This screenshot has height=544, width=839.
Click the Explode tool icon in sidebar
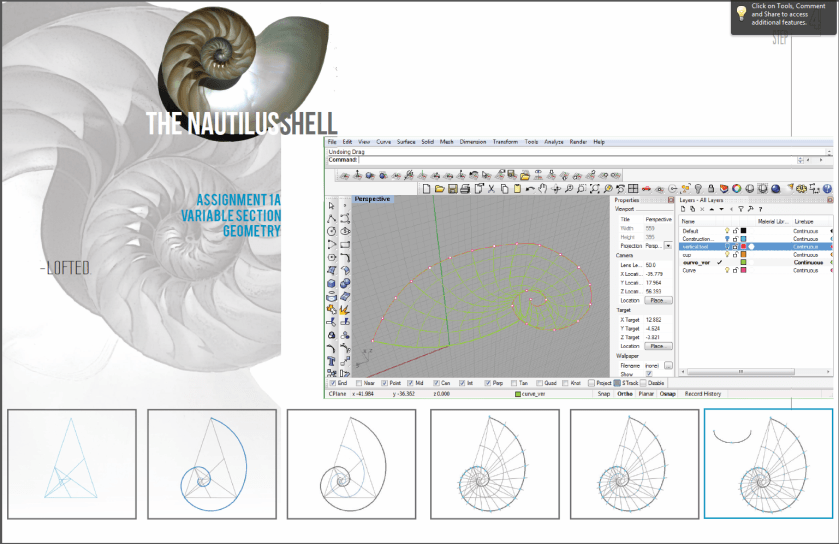(x=346, y=308)
